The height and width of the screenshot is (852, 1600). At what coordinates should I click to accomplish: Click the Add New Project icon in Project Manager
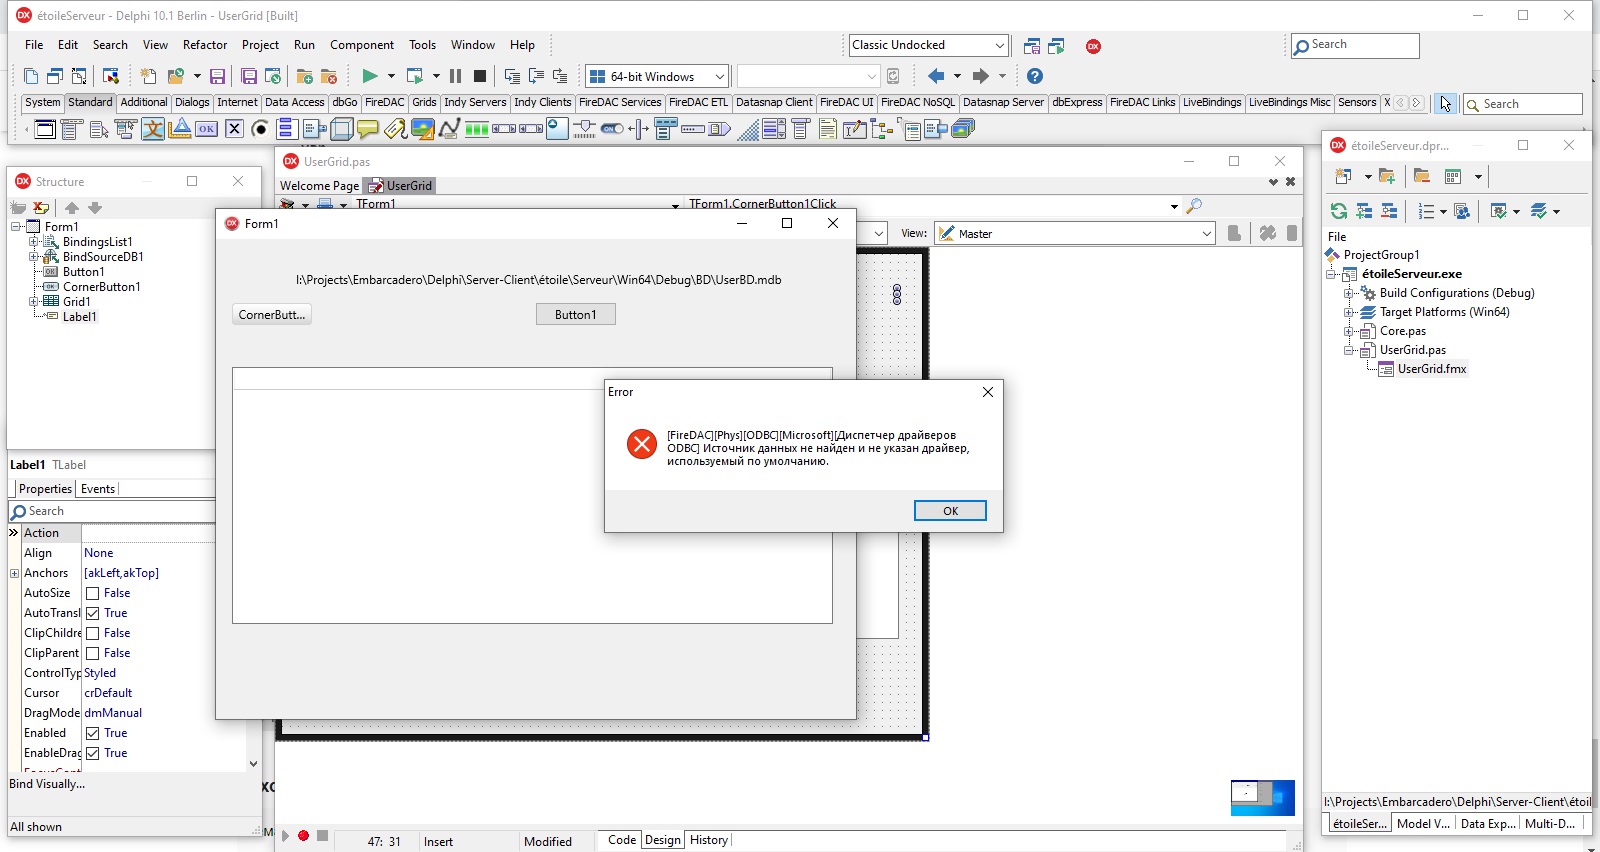1344,176
